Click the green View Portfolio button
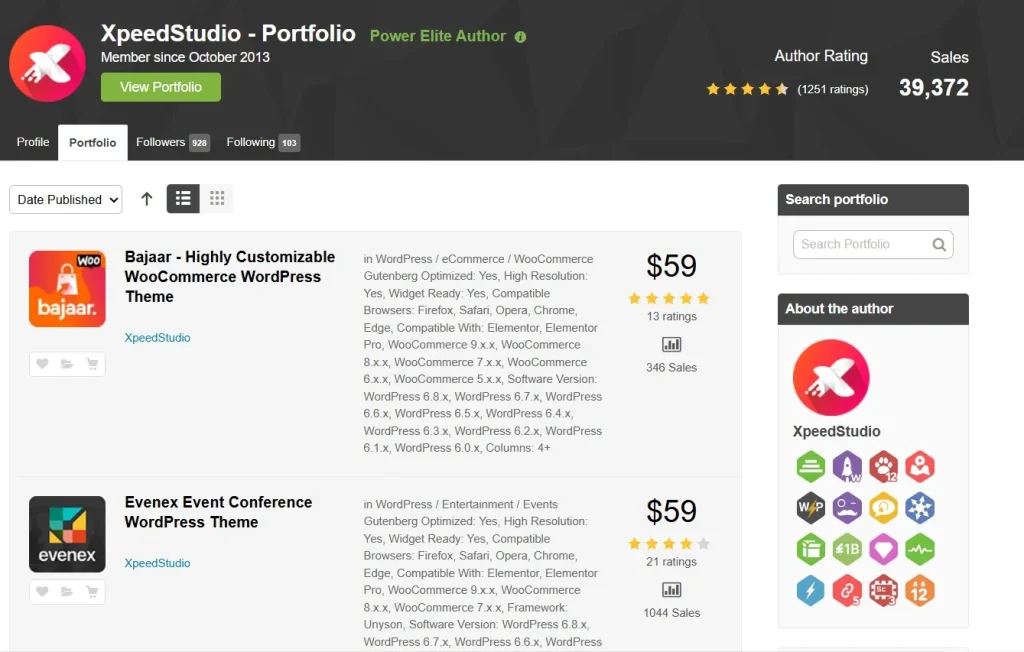The image size is (1024, 652). tap(161, 87)
